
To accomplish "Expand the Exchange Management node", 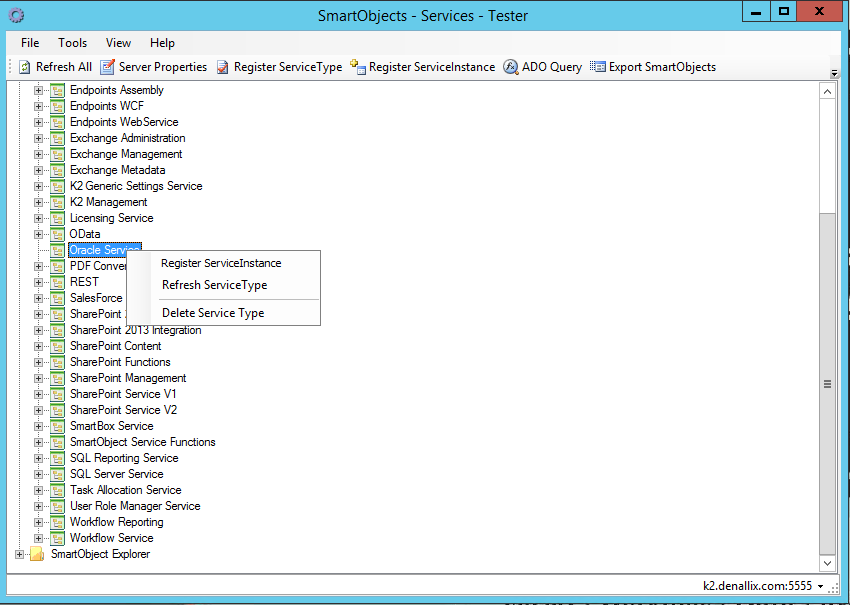I will coord(38,155).
